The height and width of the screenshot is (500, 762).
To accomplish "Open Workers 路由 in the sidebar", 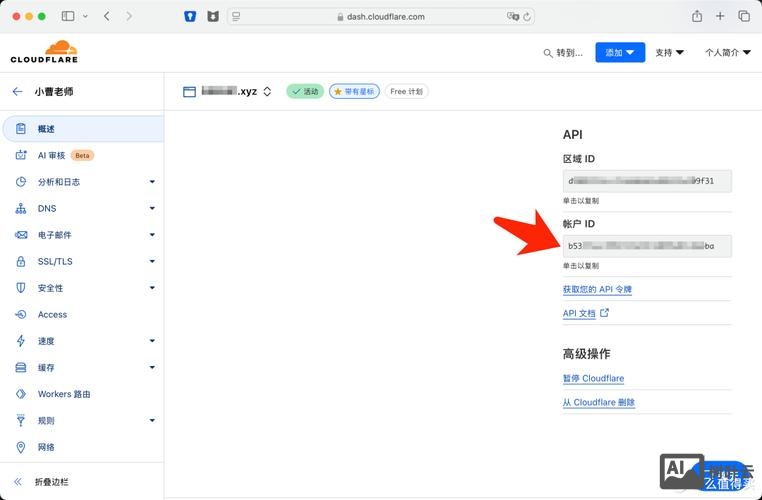I will click(x=64, y=394).
